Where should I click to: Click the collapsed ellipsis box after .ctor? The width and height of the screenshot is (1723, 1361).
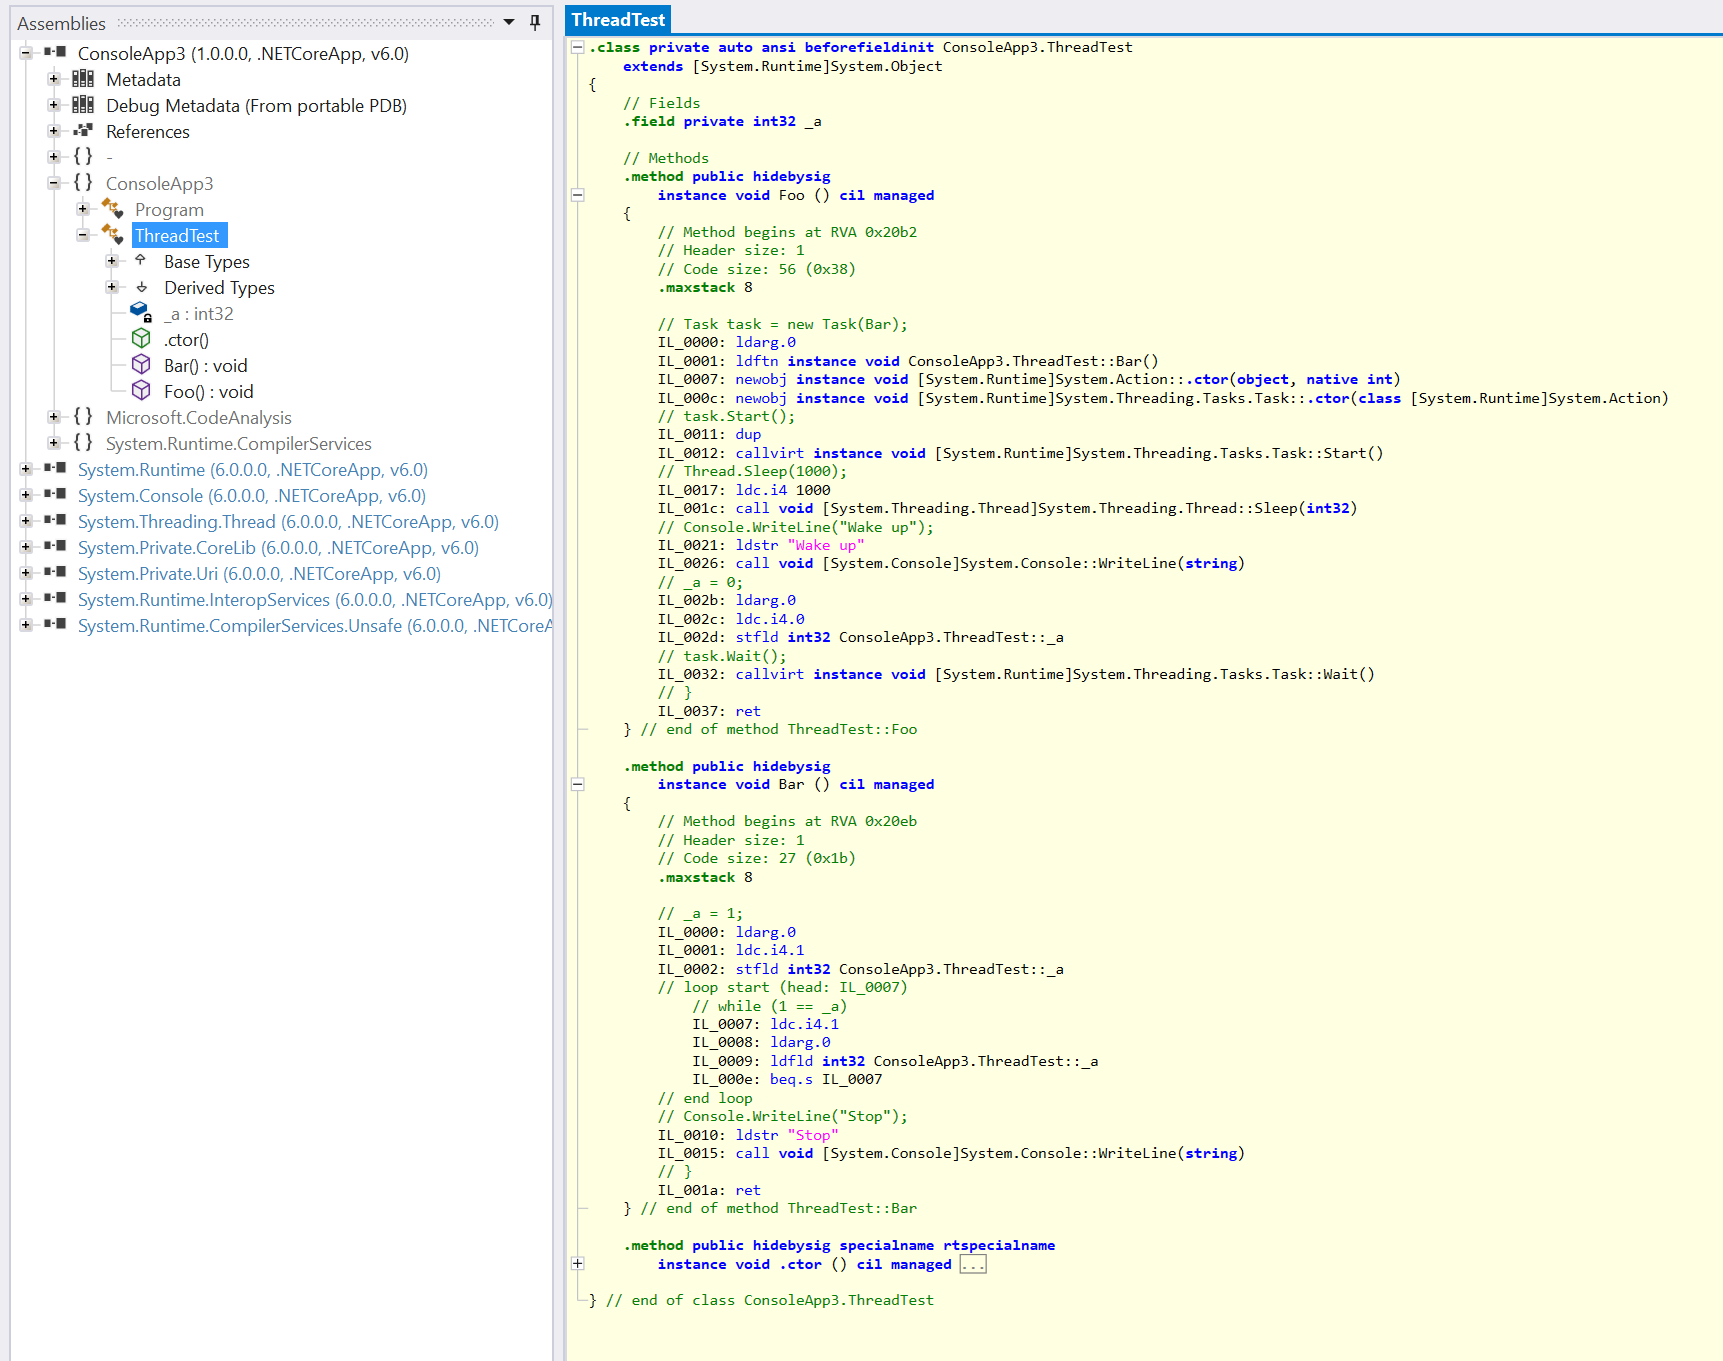point(972,1265)
